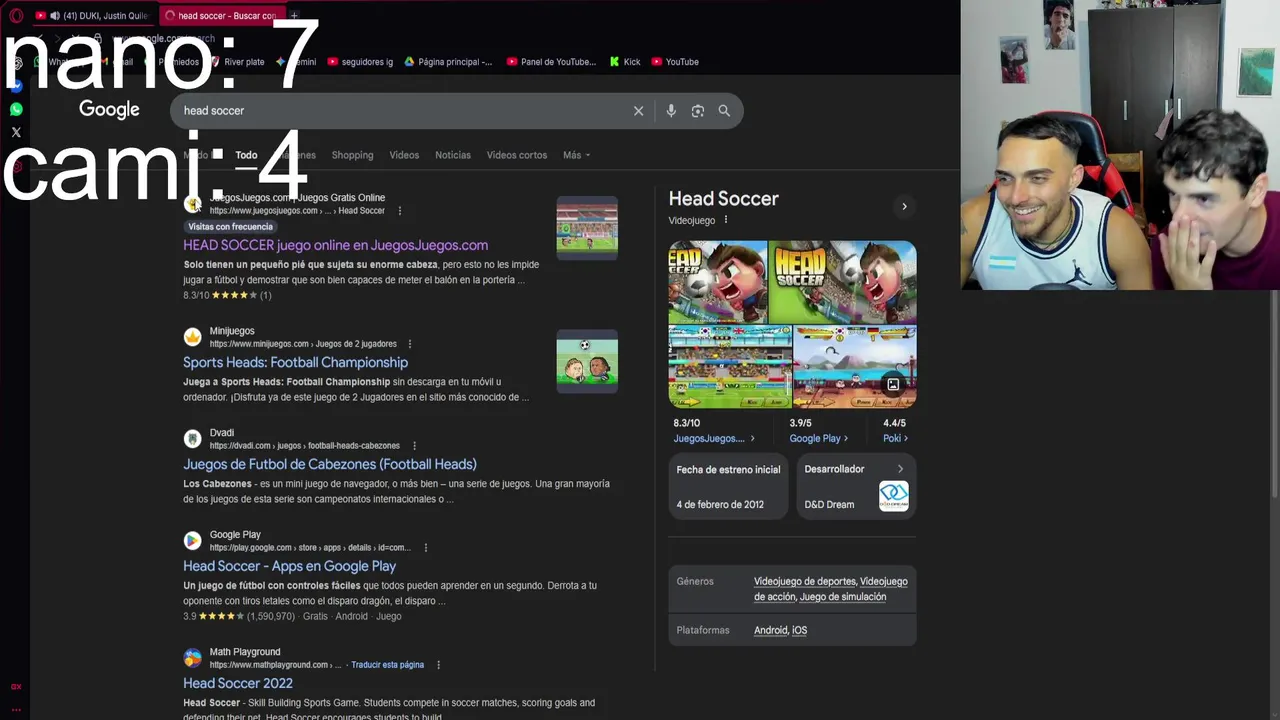Viewport: 1280px width, 720px height.
Task: Click Visitas con frecuencia label
Action: coord(230,227)
